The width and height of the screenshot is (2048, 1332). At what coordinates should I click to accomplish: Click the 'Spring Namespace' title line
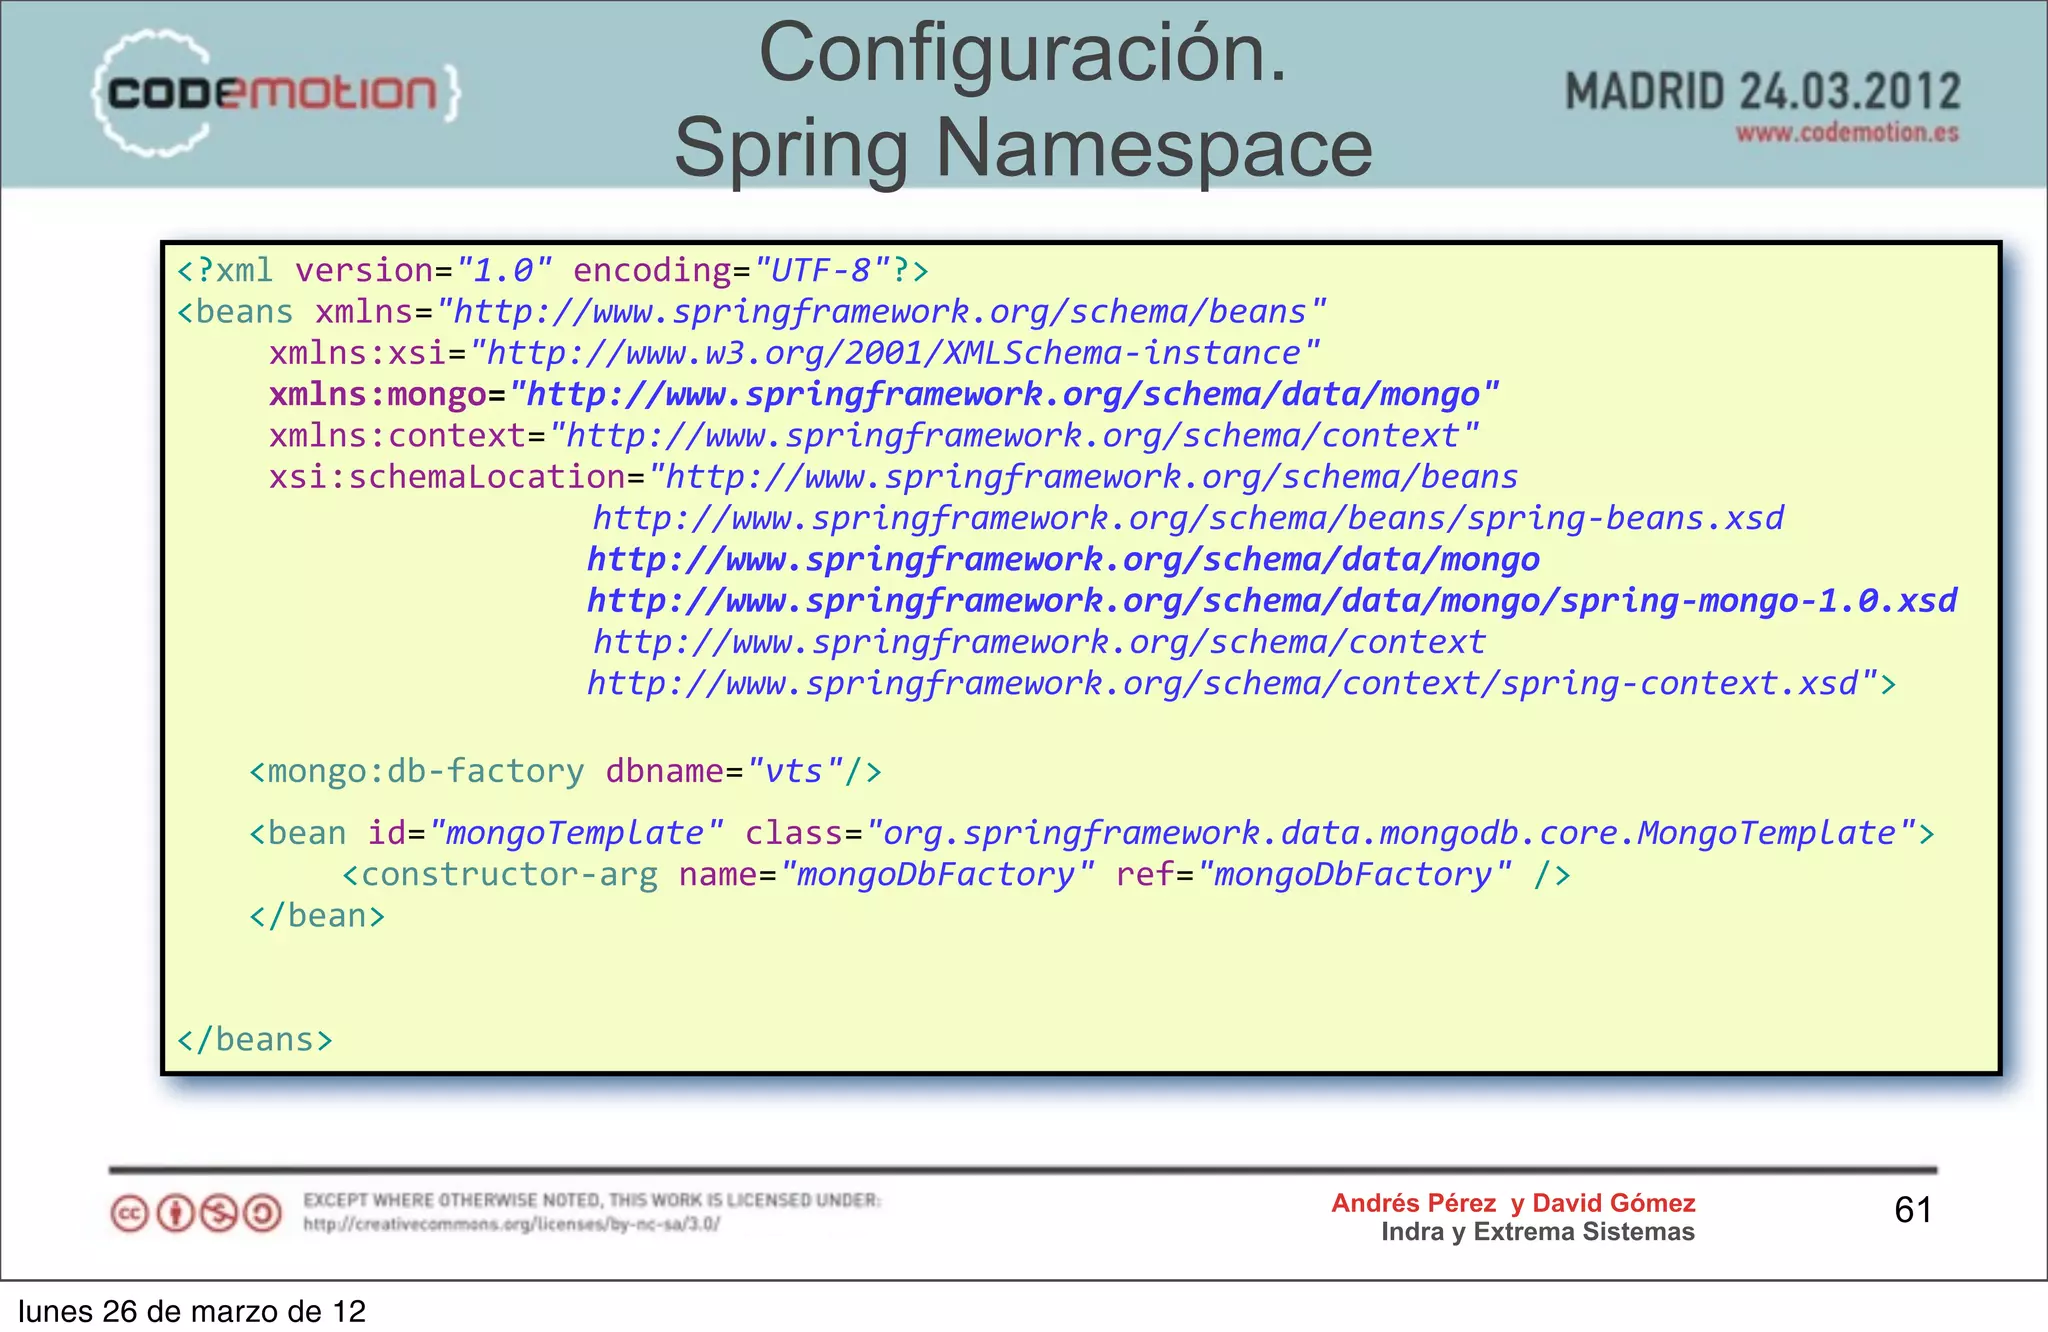(1023, 148)
